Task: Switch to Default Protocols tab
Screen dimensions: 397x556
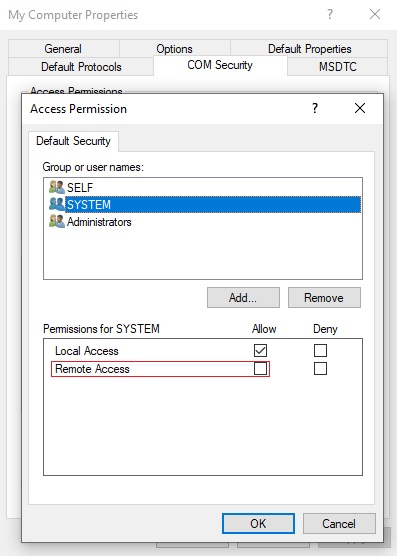Action: coord(81,67)
